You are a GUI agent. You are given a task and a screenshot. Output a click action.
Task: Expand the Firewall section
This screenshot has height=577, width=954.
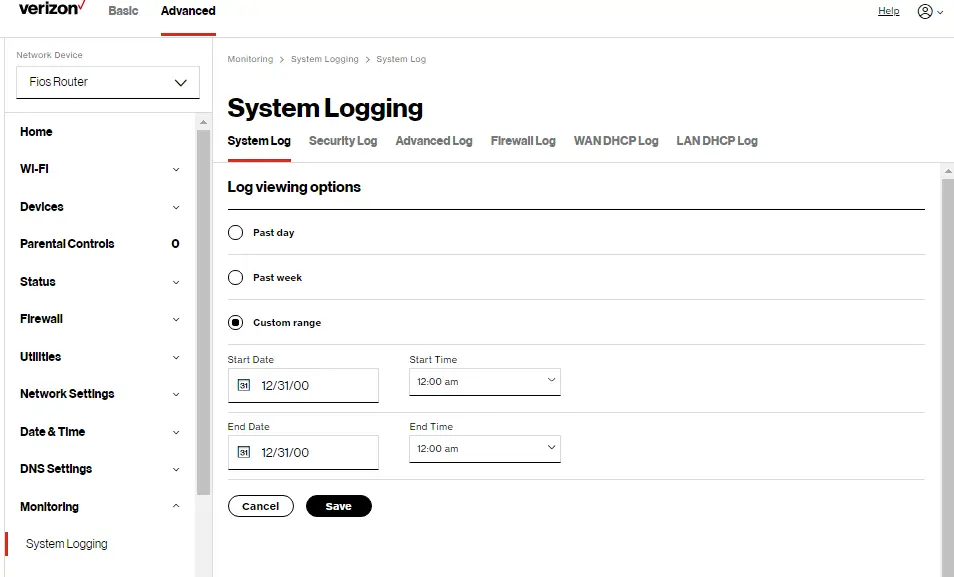coord(100,319)
